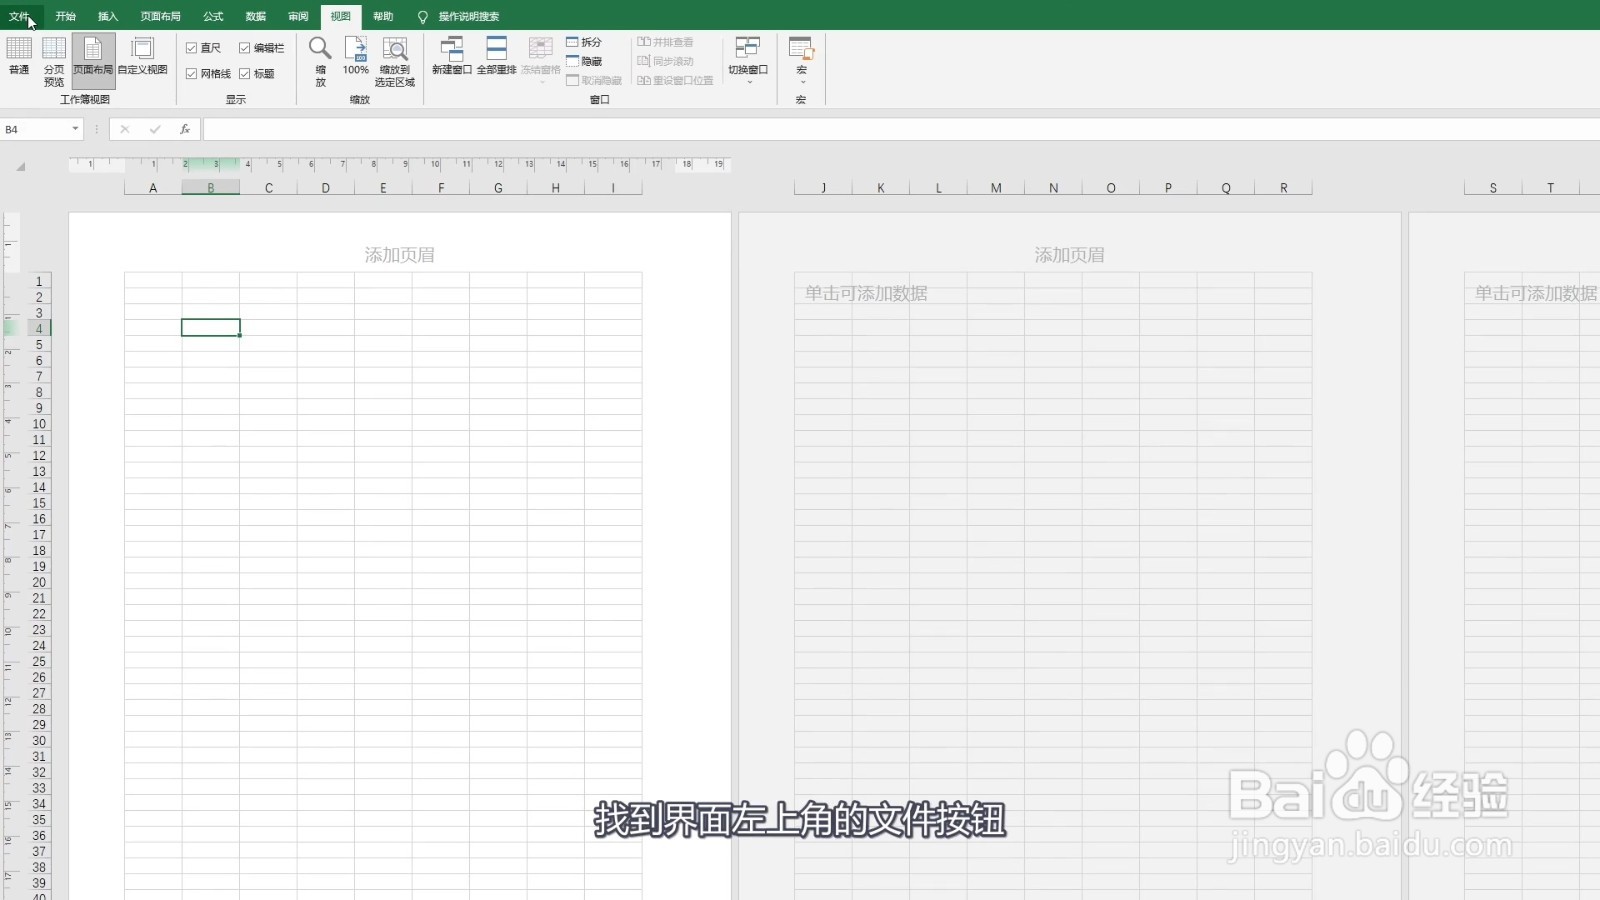
Task: Open the Help (帮助) tab
Action: [x=383, y=16]
